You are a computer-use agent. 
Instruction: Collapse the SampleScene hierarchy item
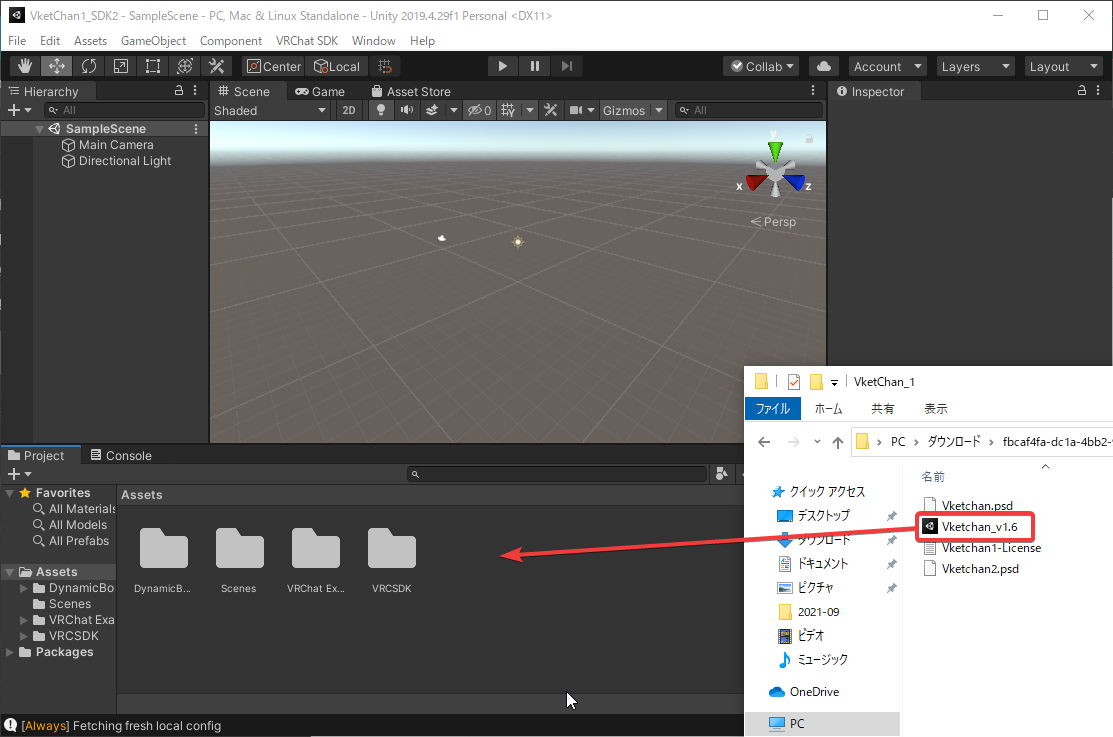(39, 128)
